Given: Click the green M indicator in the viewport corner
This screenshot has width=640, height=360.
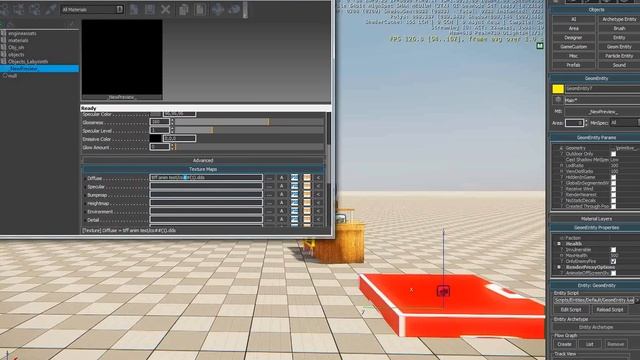Looking at the screenshot, I should (540, 46).
